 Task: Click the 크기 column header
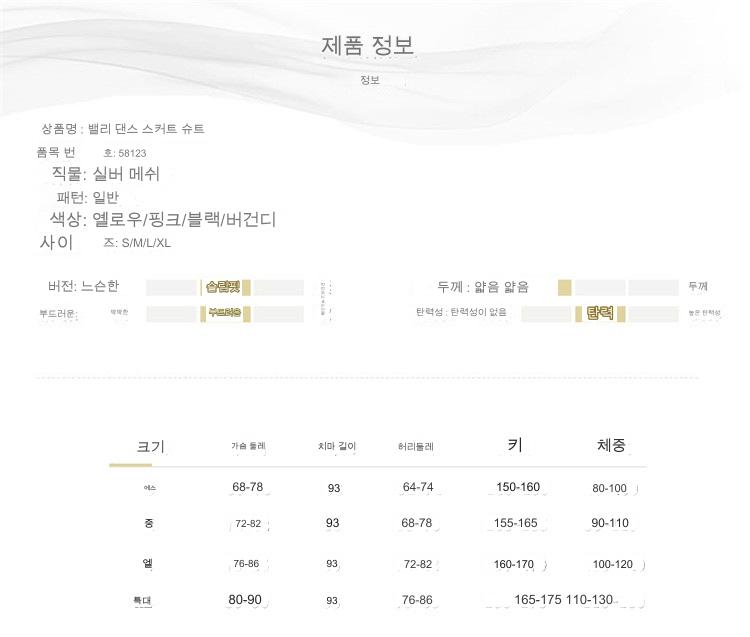click(150, 446)
